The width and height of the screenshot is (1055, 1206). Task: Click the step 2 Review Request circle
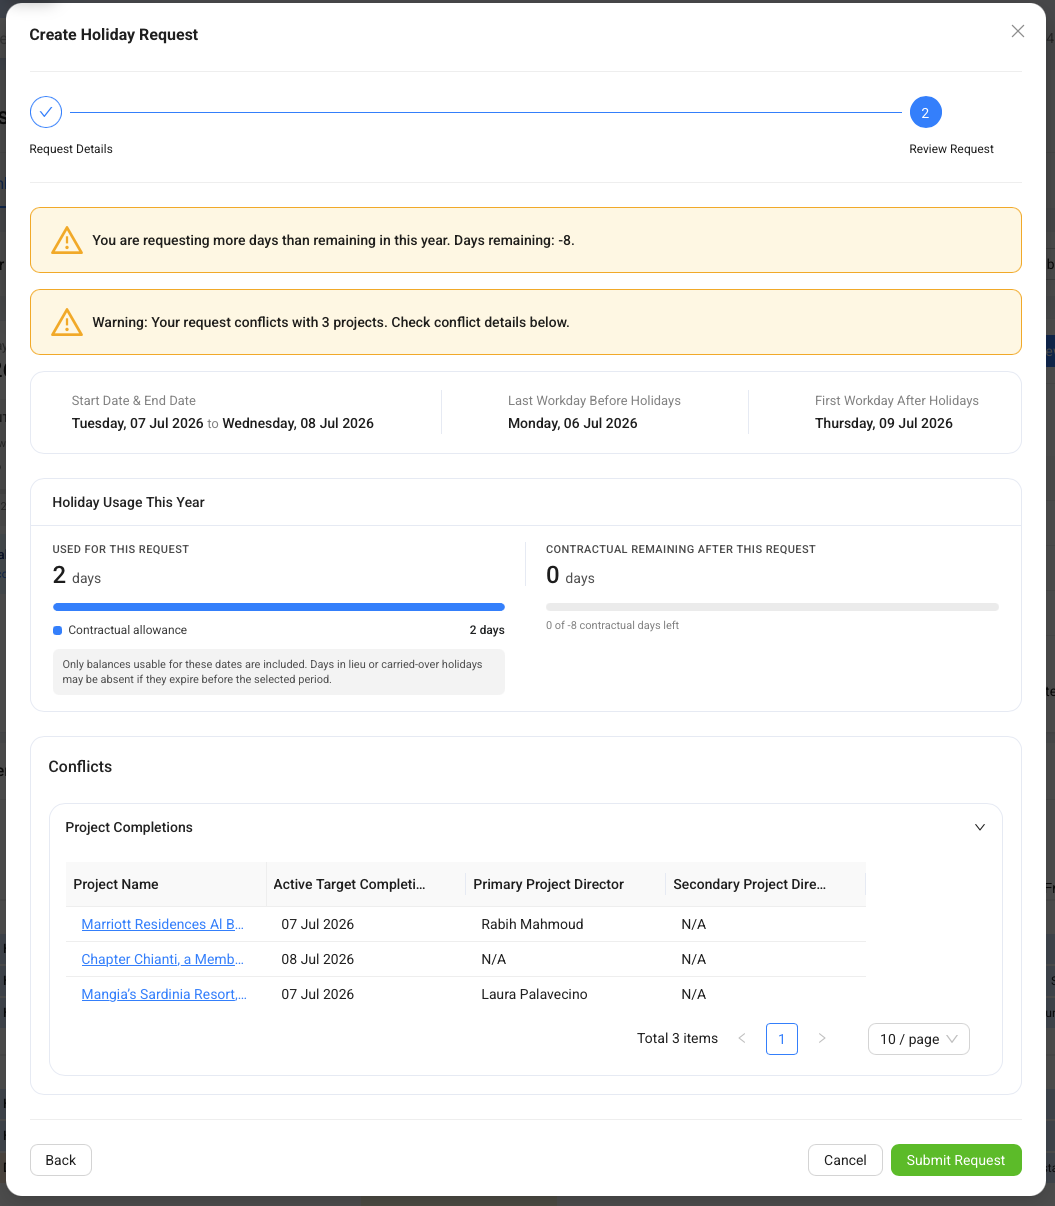(925, 112)
